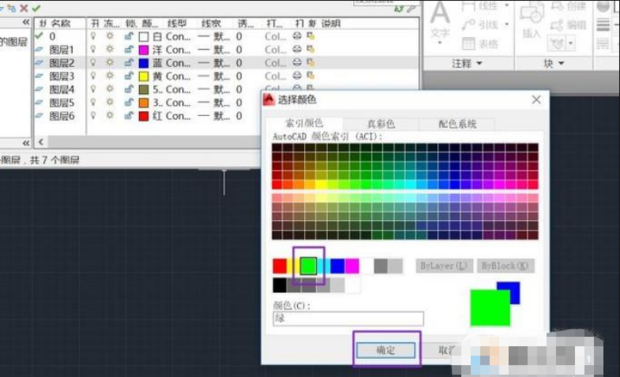620x377 pixels.
Task: Click the 确定 button
Action: pos(386,350)
